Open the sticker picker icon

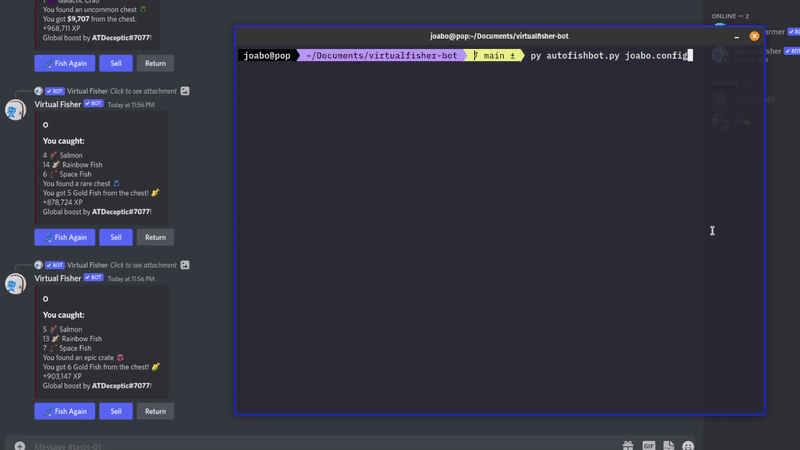[x=668, y=446]
